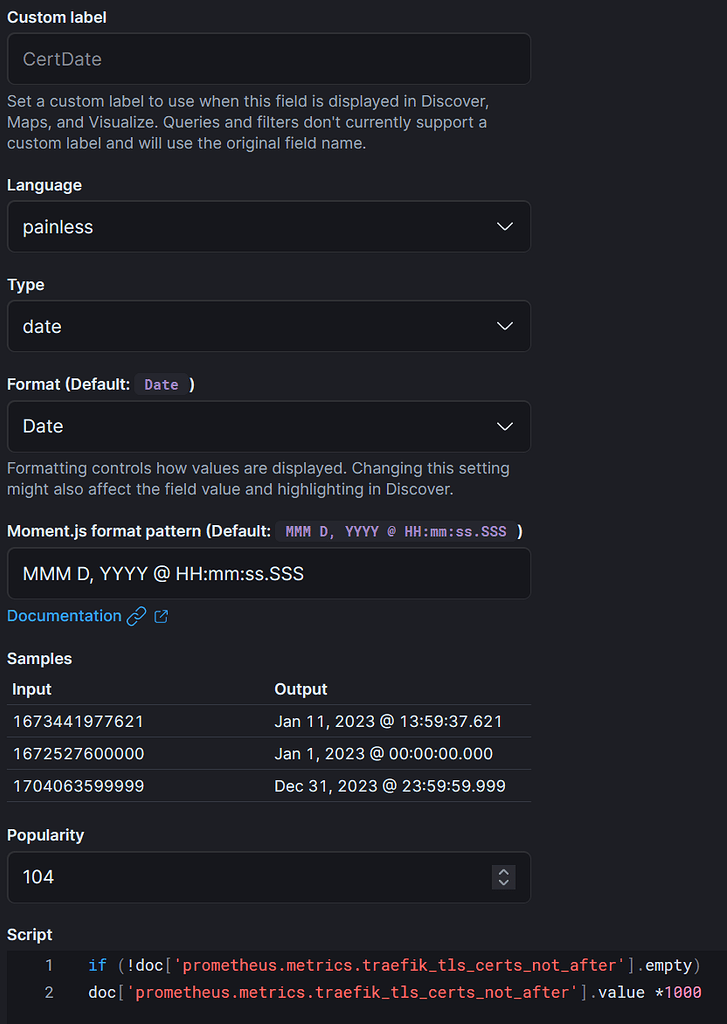
Task: Click the Popularity stepper down arrow
Action: pos(504,883)
